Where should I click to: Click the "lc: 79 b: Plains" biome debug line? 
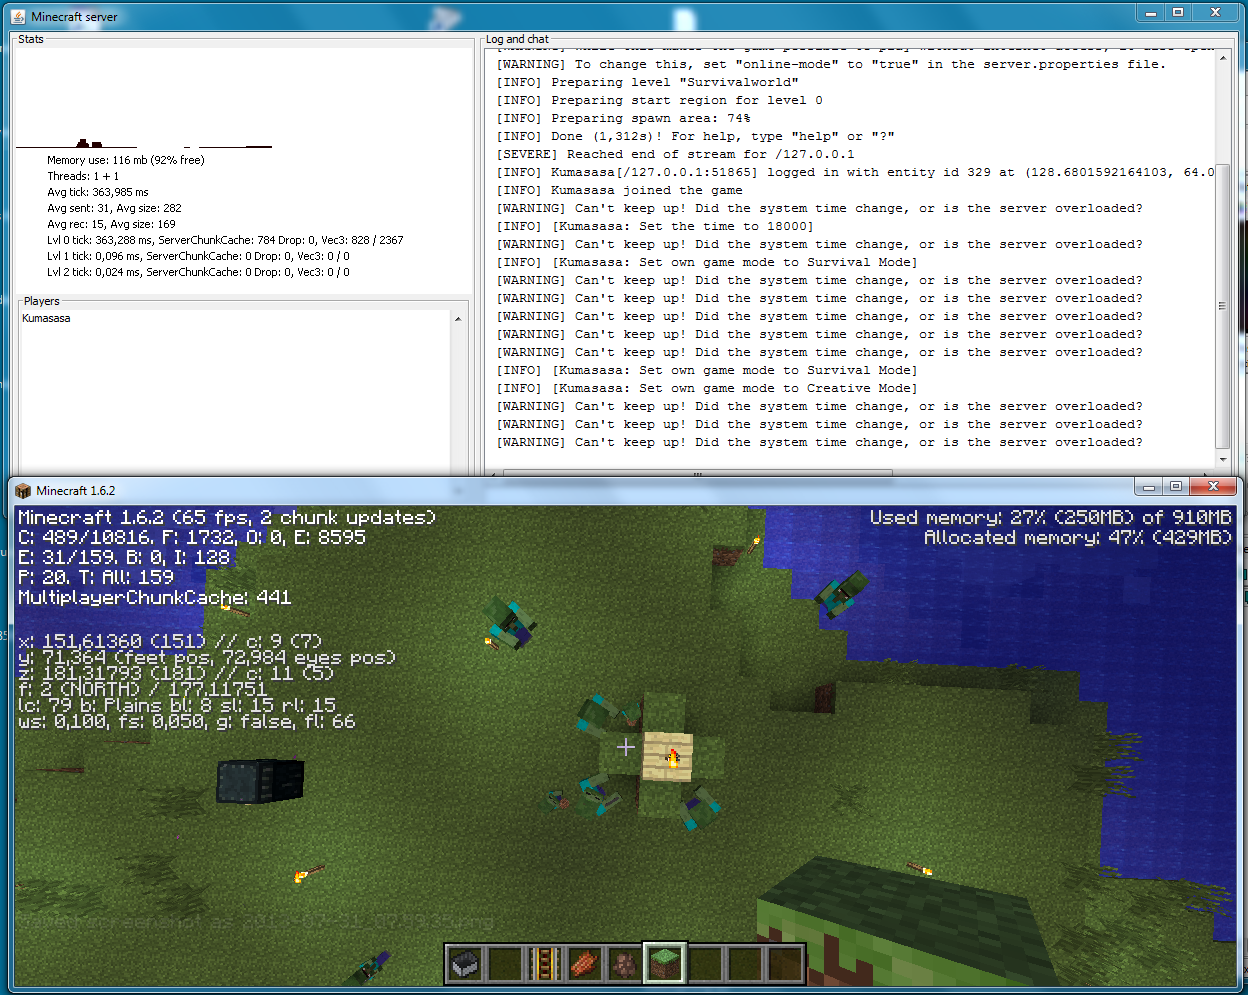tap(177, 705)
